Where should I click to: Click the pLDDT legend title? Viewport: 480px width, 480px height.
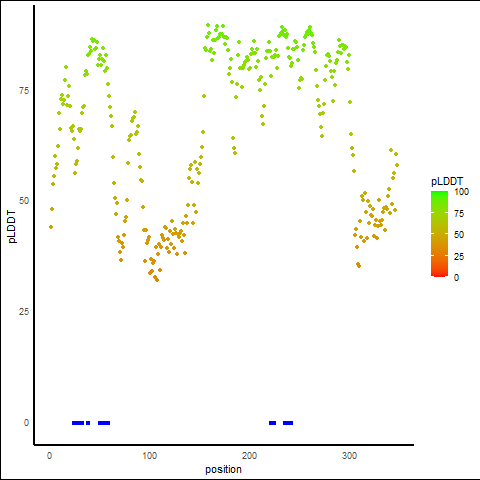447,182
